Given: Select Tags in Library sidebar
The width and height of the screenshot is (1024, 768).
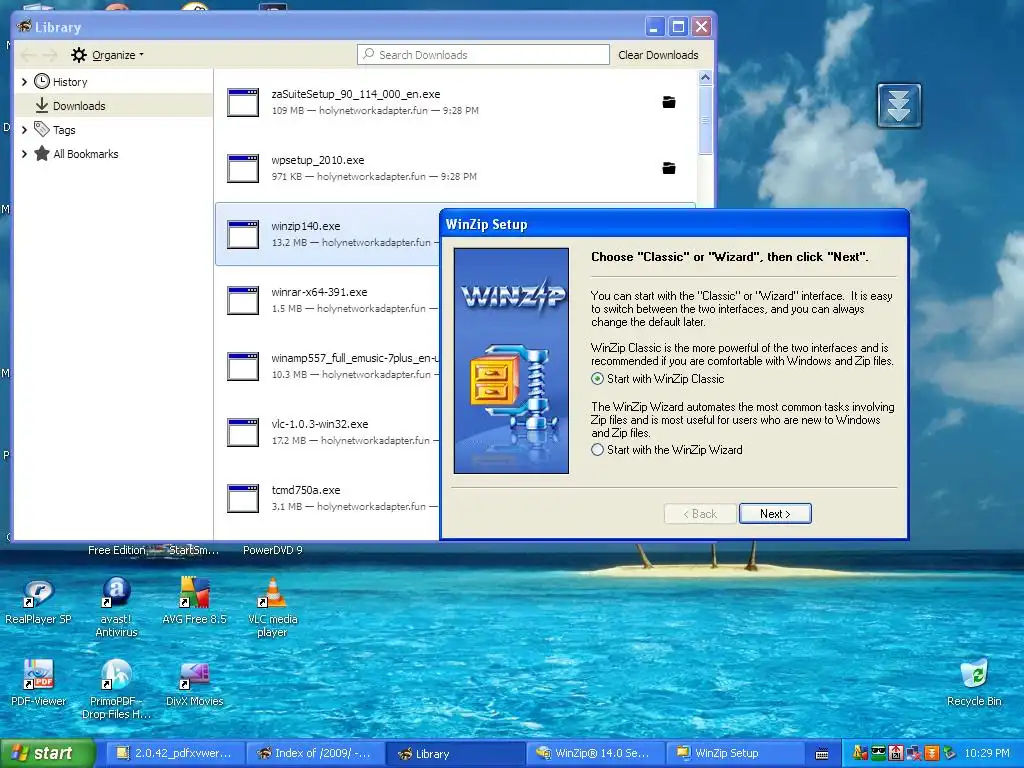Looking at the screenshot, I should [64, 130].
